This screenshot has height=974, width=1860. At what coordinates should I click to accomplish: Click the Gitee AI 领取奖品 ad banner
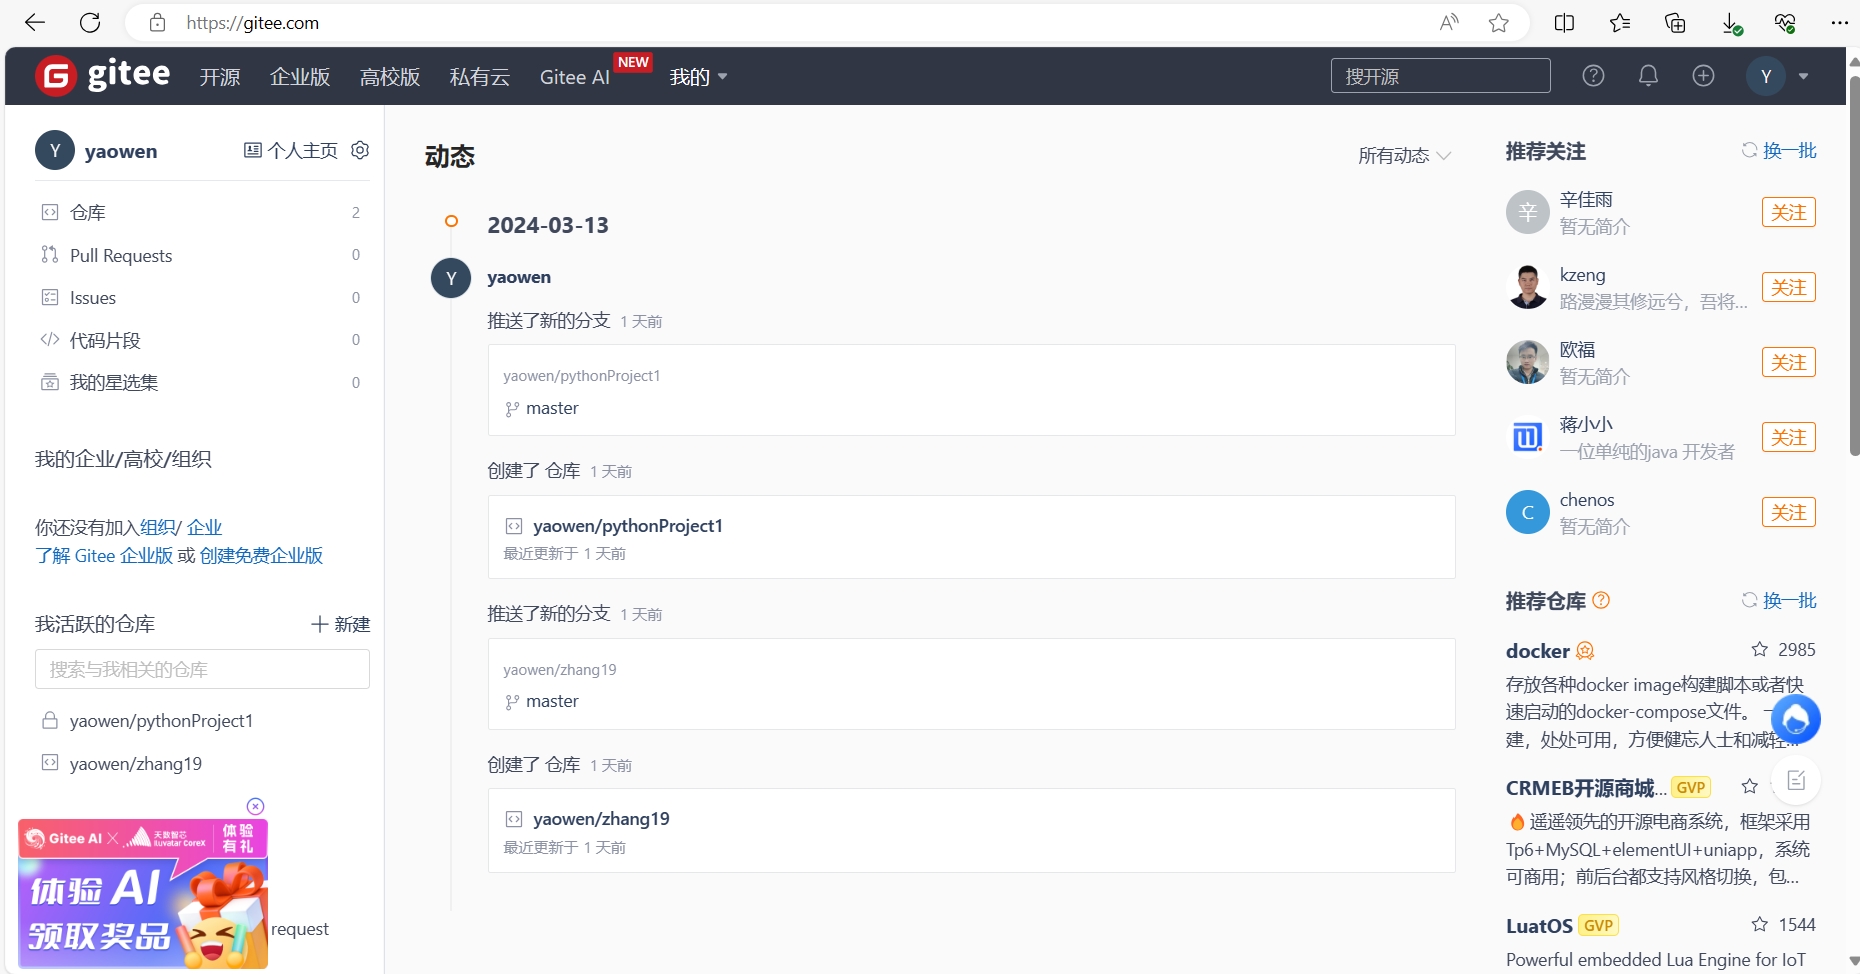click(x=143, y=894)
